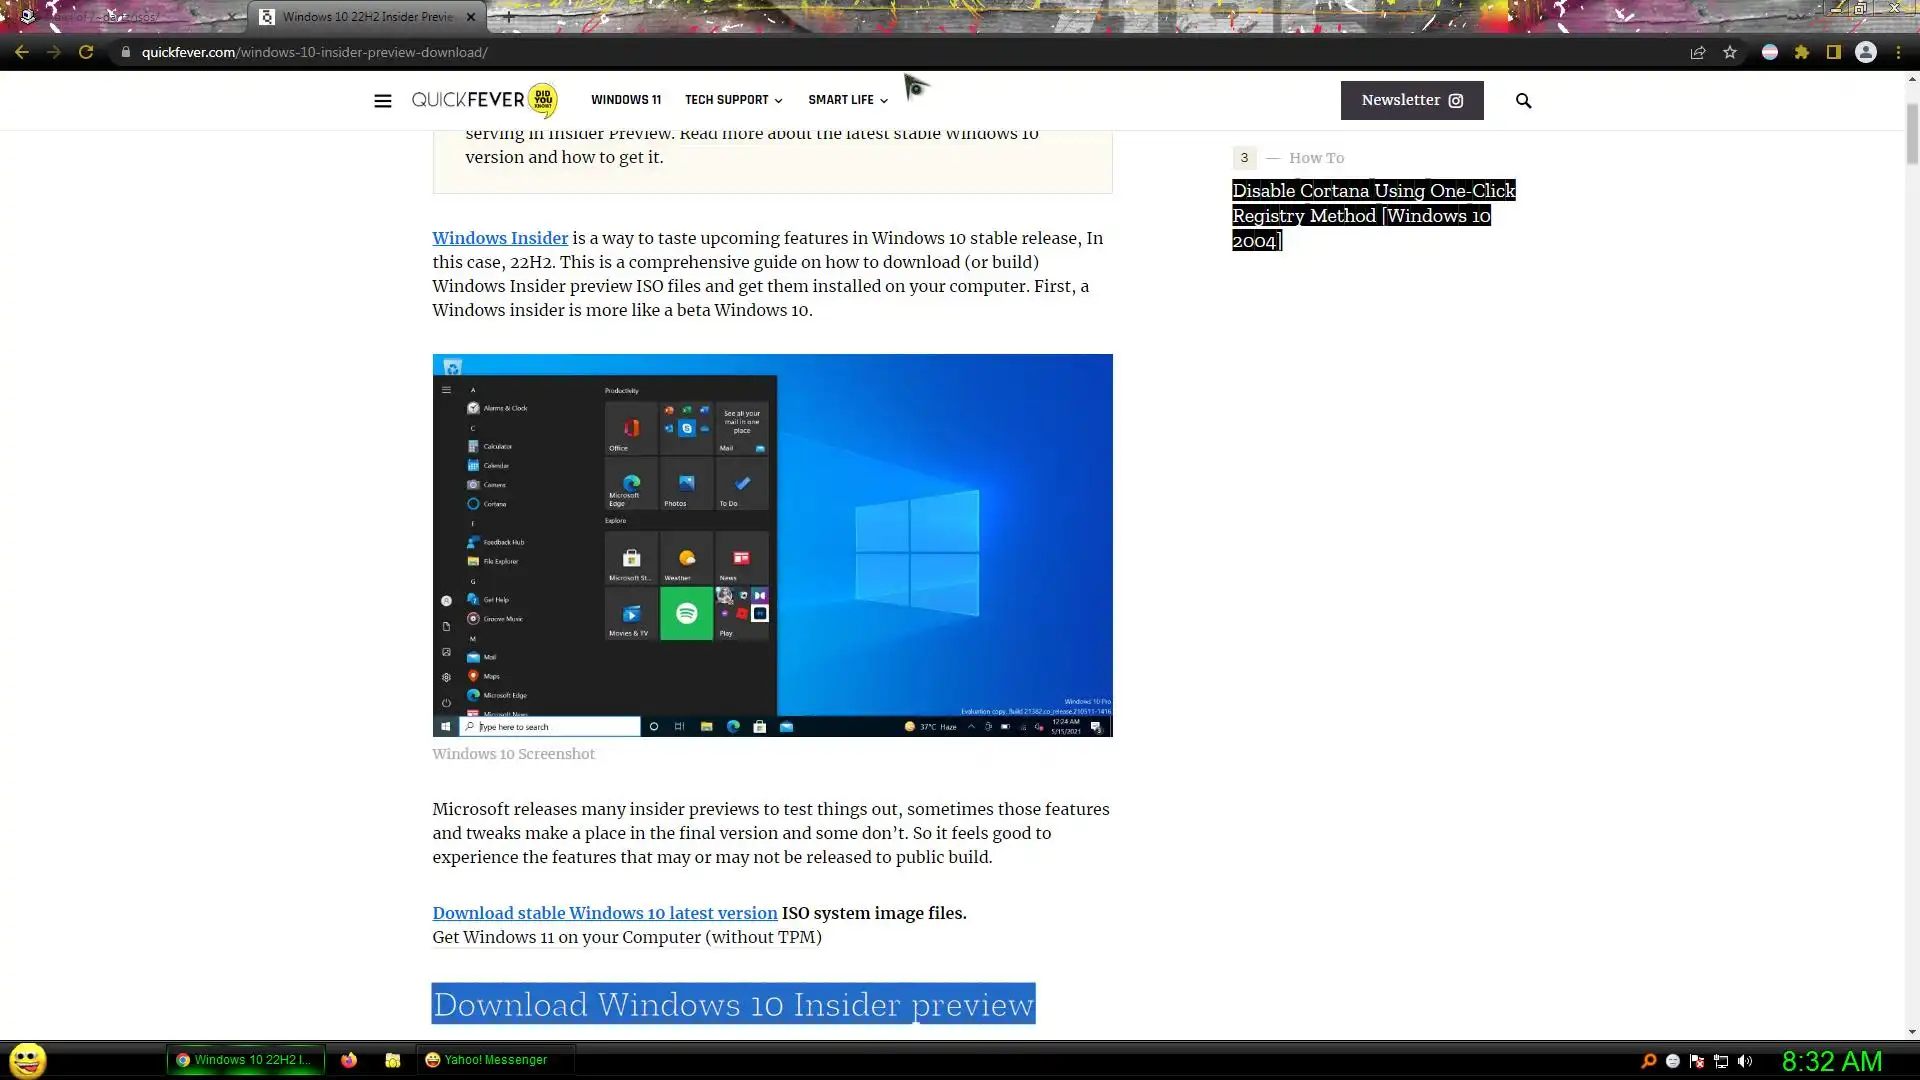Viewport: 1920px width, 1080px height.
Task: Expand the Smart Life dropdown menu
Action: pos(847,100)
